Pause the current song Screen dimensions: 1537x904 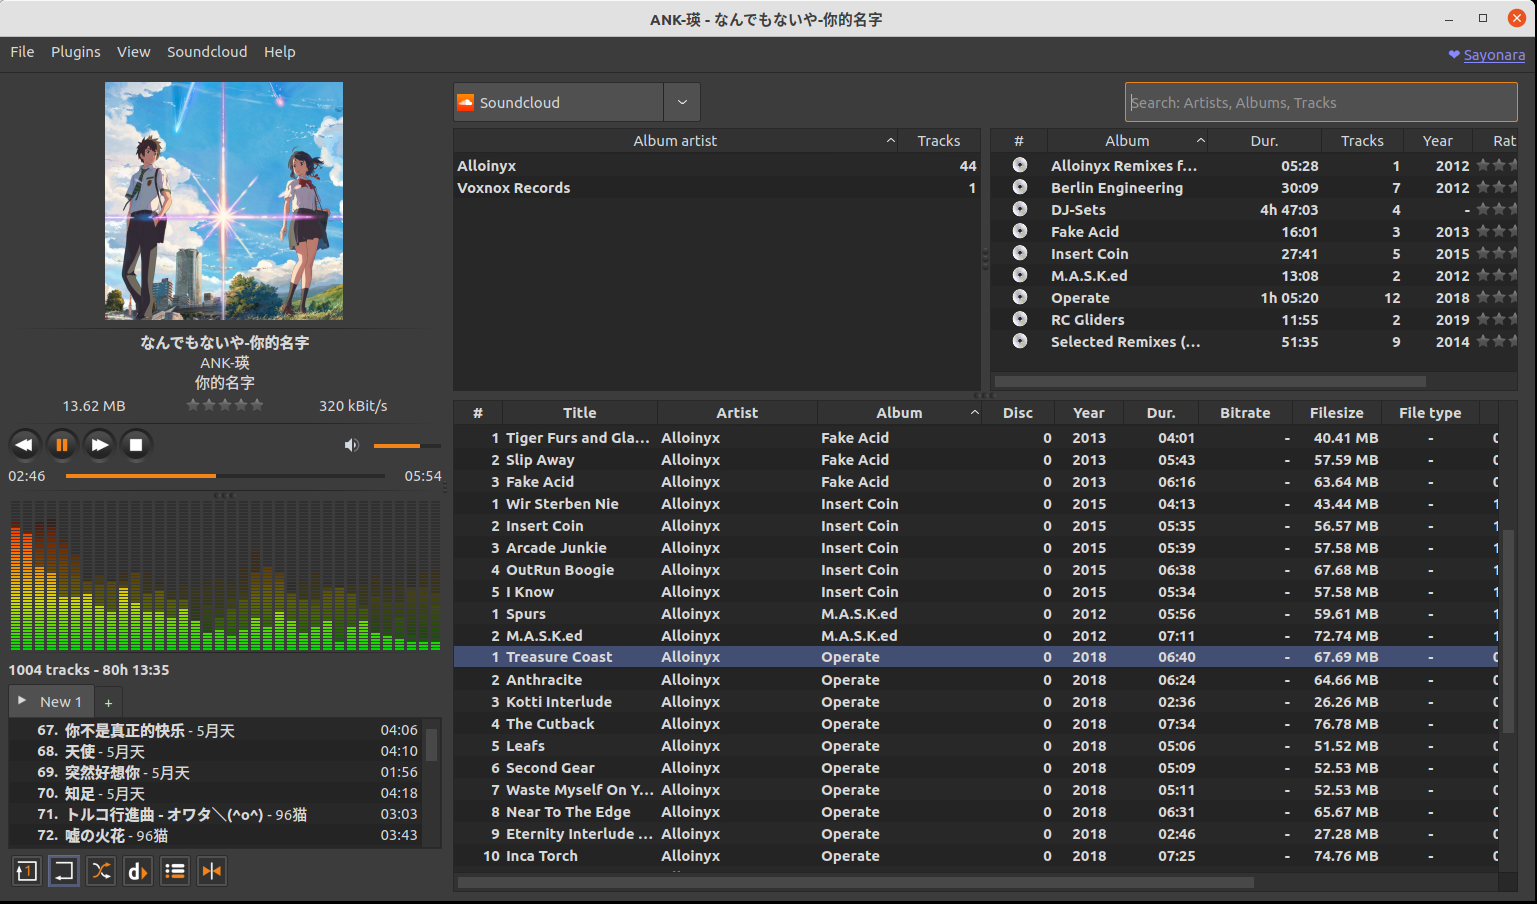61,445
